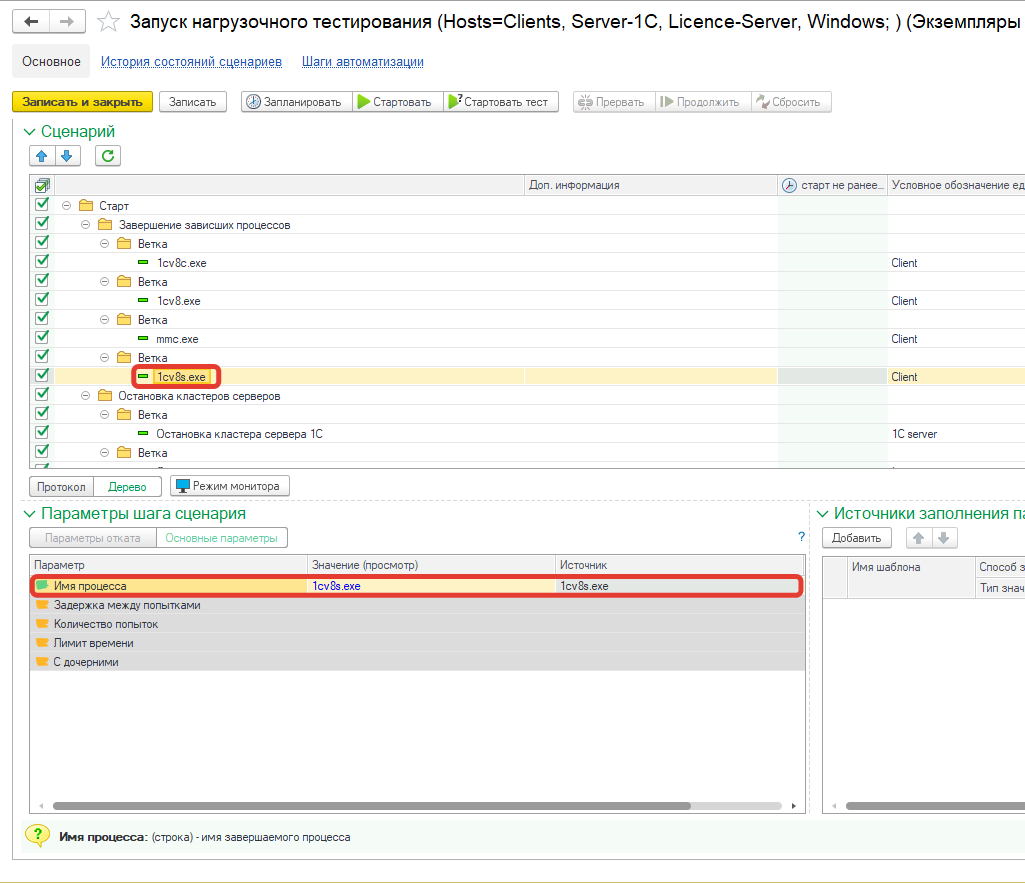Switch to Режим монитора view

[230, 486]
